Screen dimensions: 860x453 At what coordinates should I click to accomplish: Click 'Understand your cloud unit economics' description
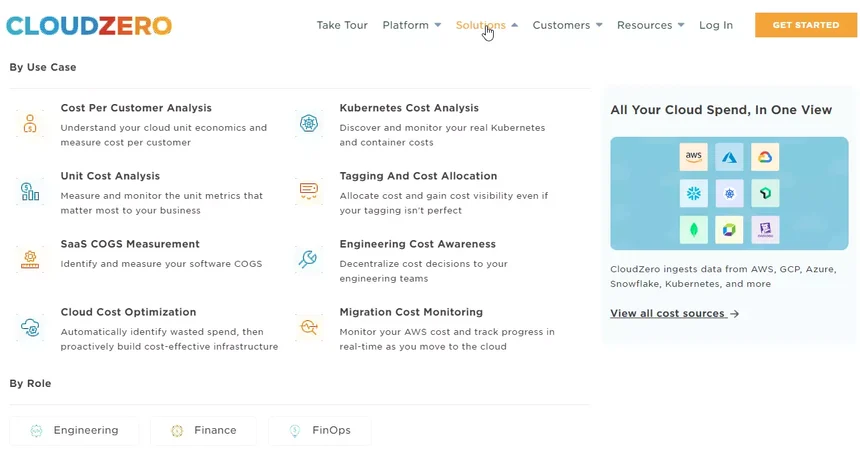[163, 135]
